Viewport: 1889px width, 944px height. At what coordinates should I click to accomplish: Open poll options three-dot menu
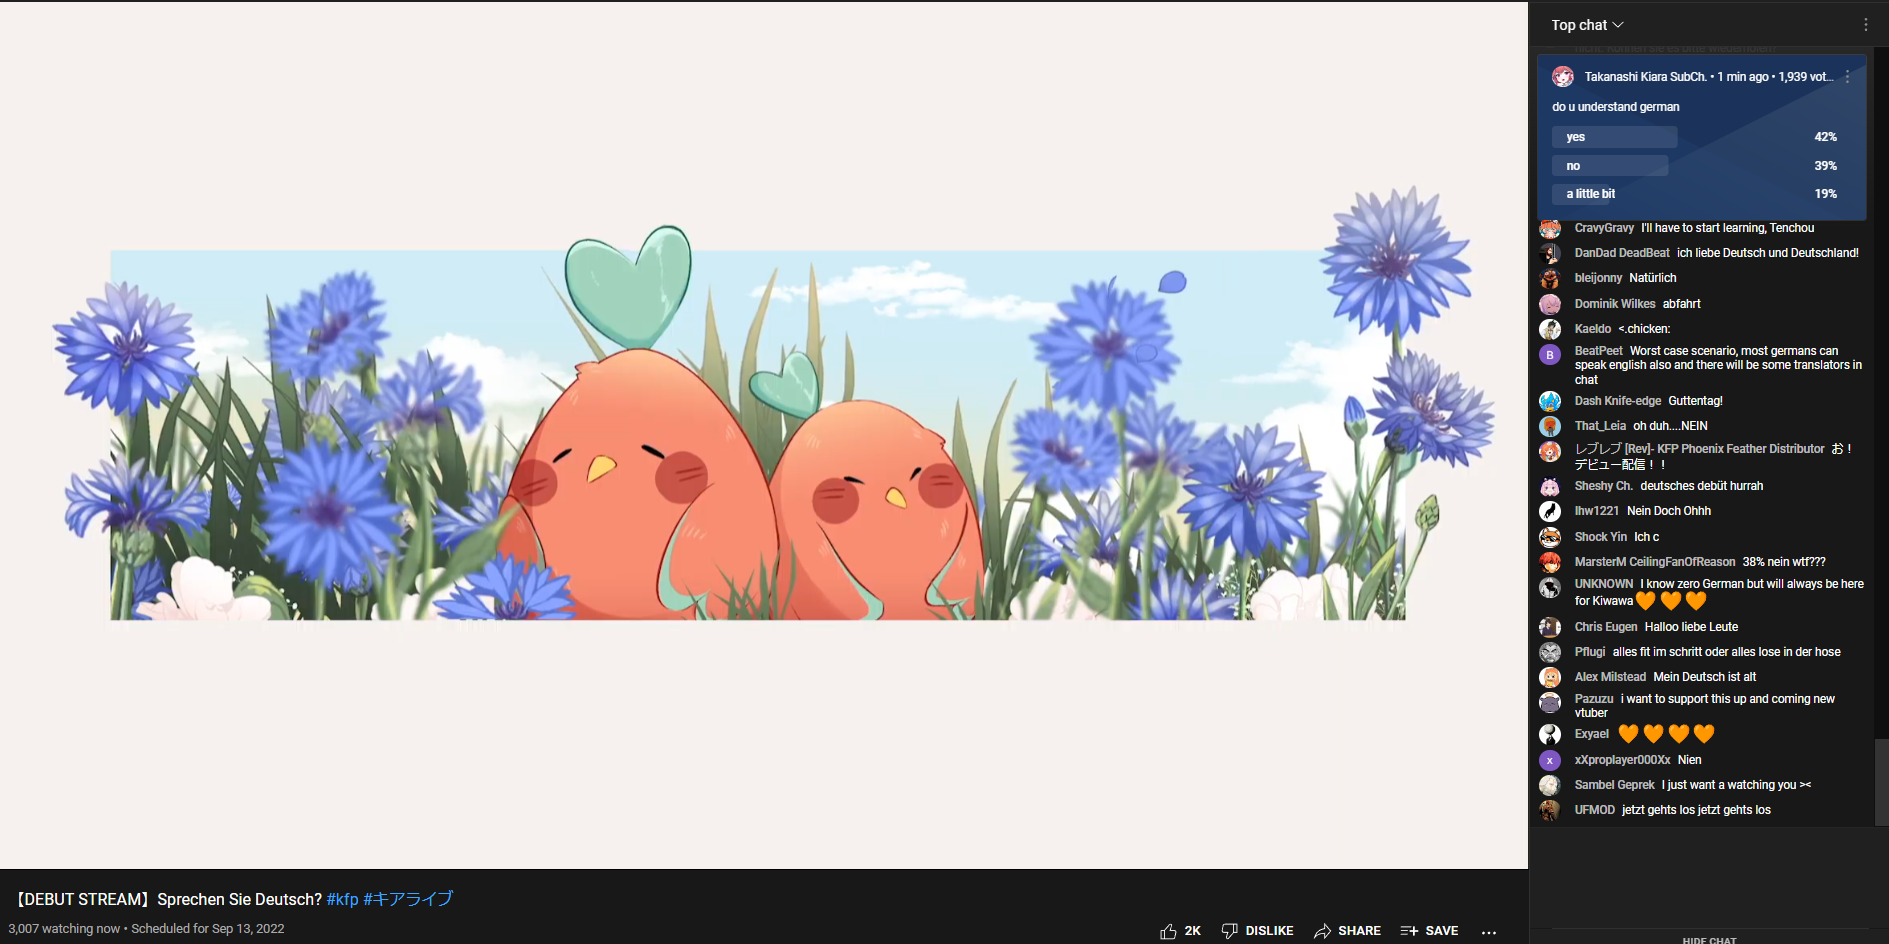[x=1847, y=77]
